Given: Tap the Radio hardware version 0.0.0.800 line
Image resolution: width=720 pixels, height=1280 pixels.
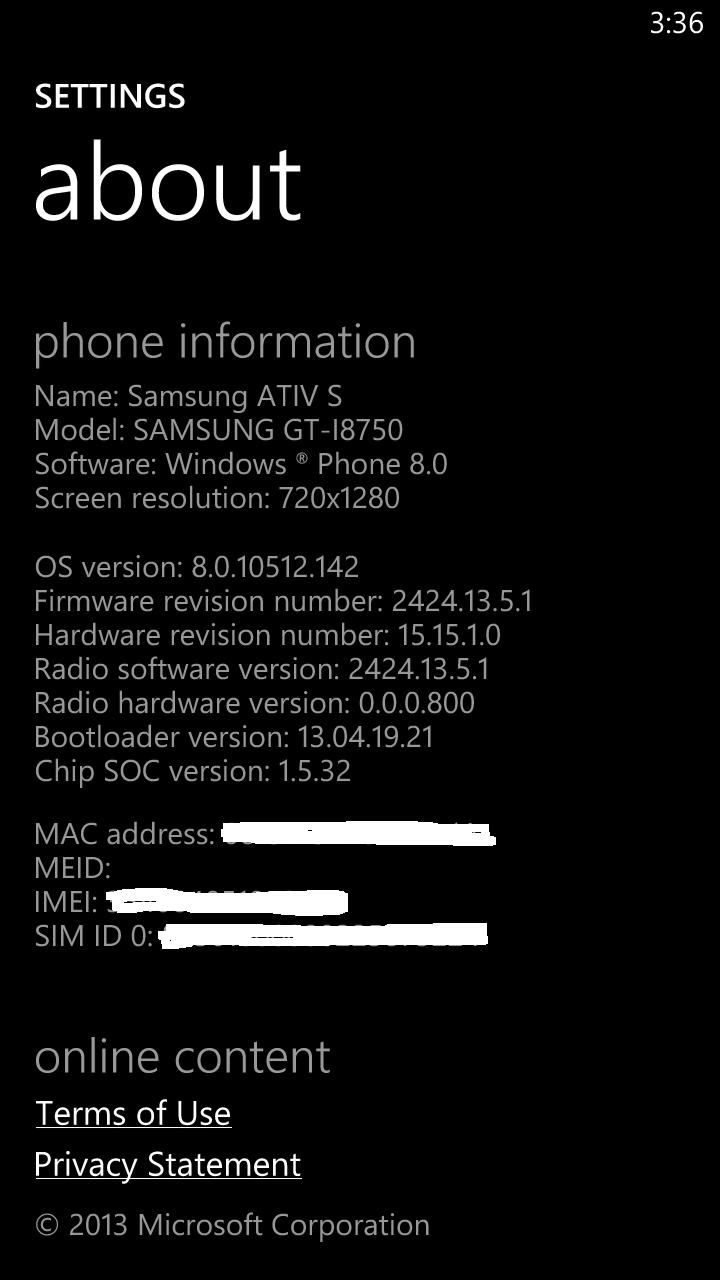Looking at the screenshot, I should click(x=254, y=703).
